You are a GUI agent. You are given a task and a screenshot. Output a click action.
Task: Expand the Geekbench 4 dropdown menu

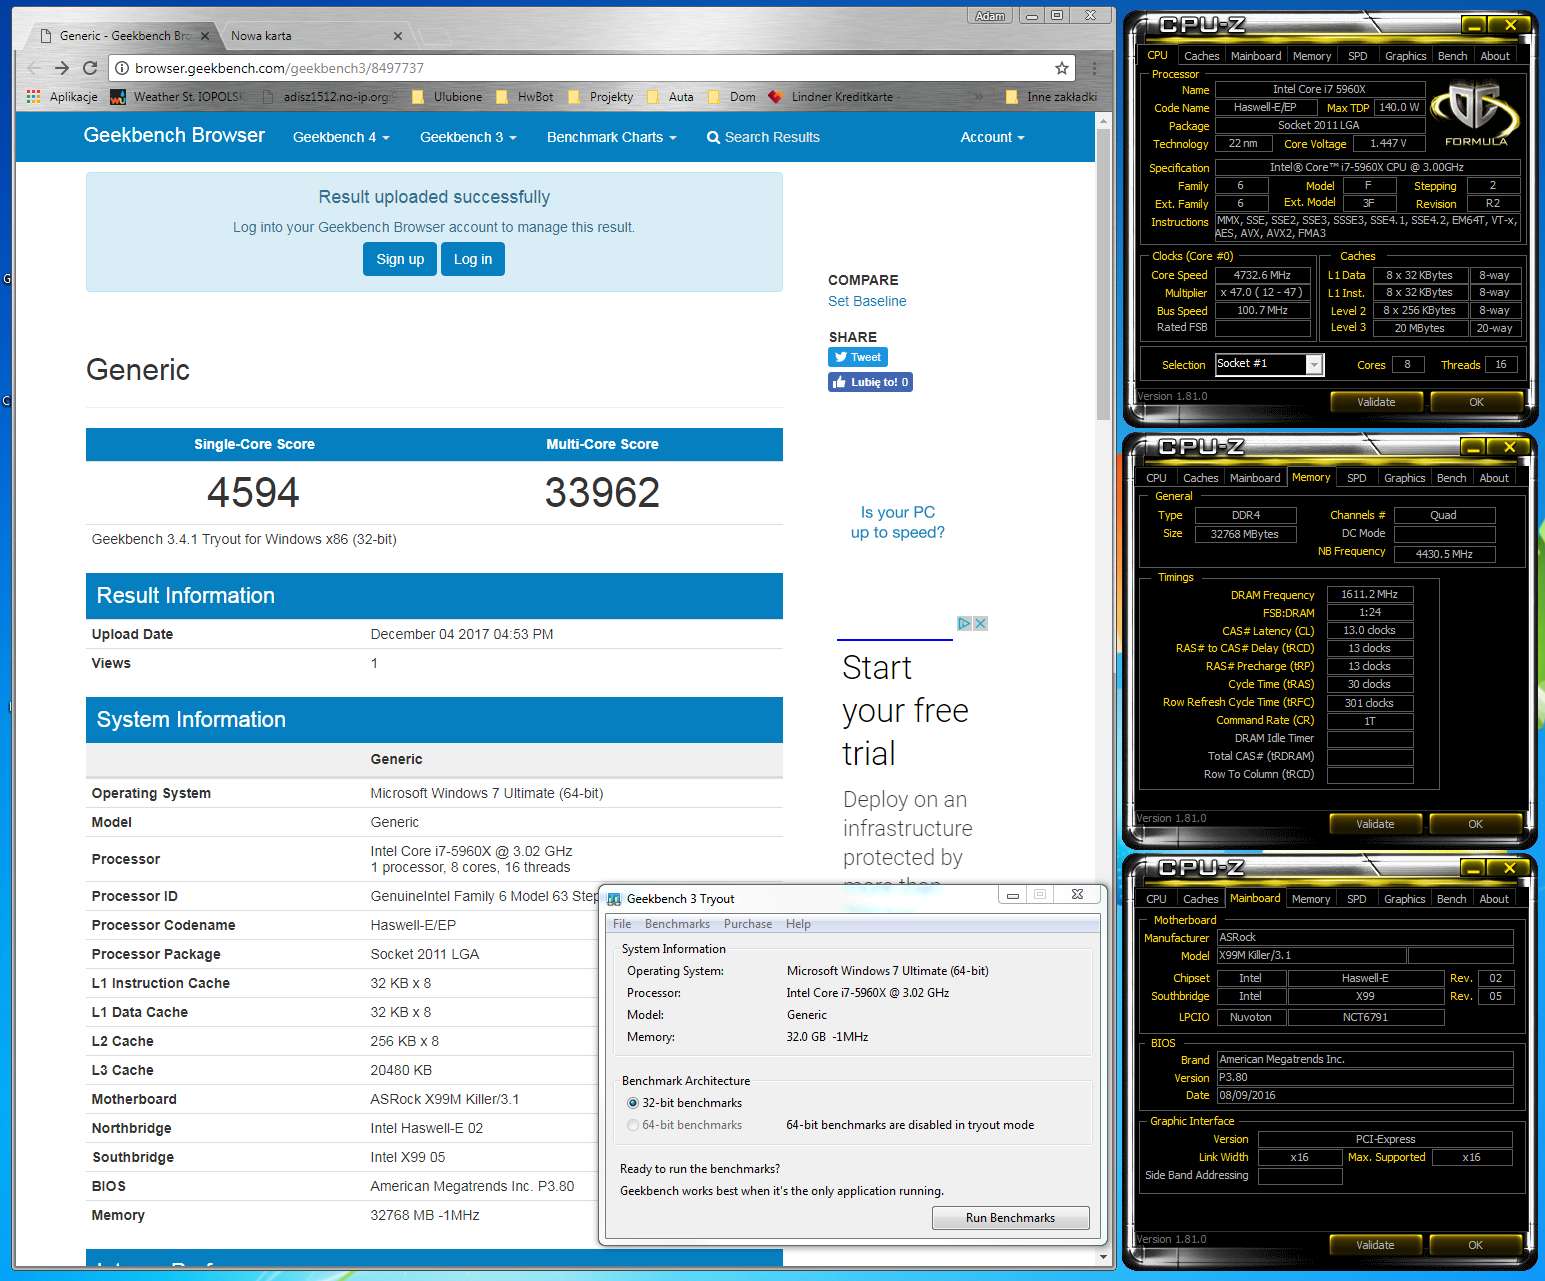click(341, 137)
